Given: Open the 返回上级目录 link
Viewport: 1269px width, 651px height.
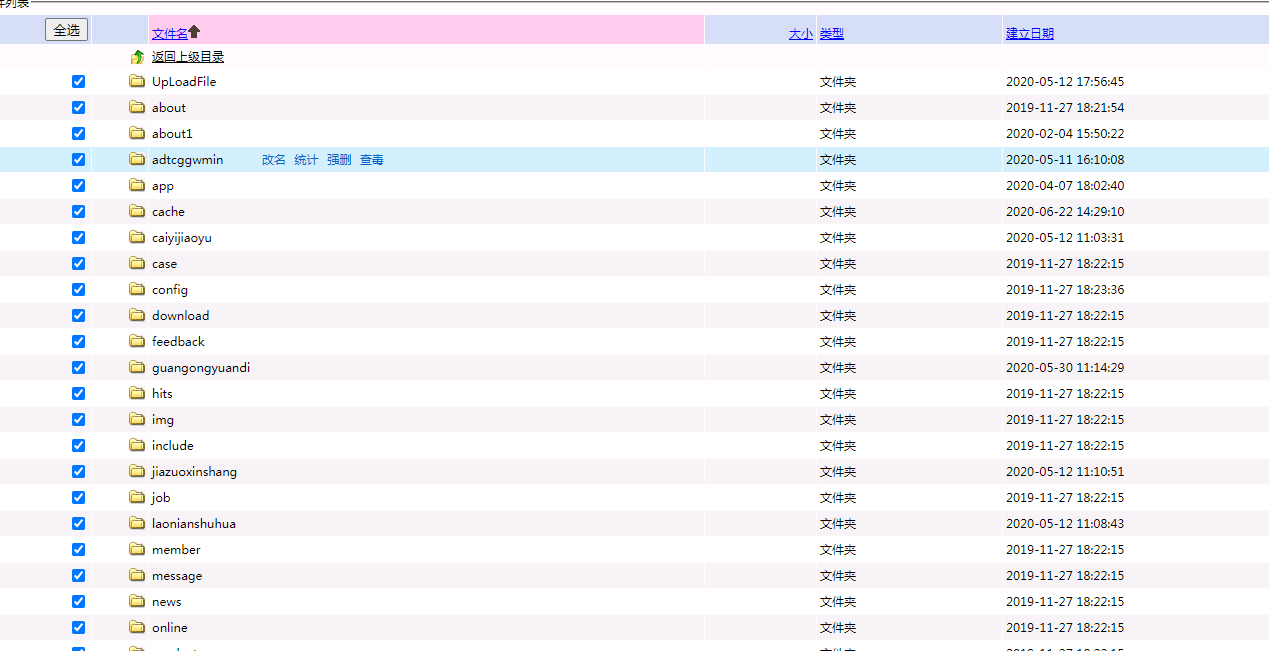Looking at the screenshot, I should (x=188, y=57).
